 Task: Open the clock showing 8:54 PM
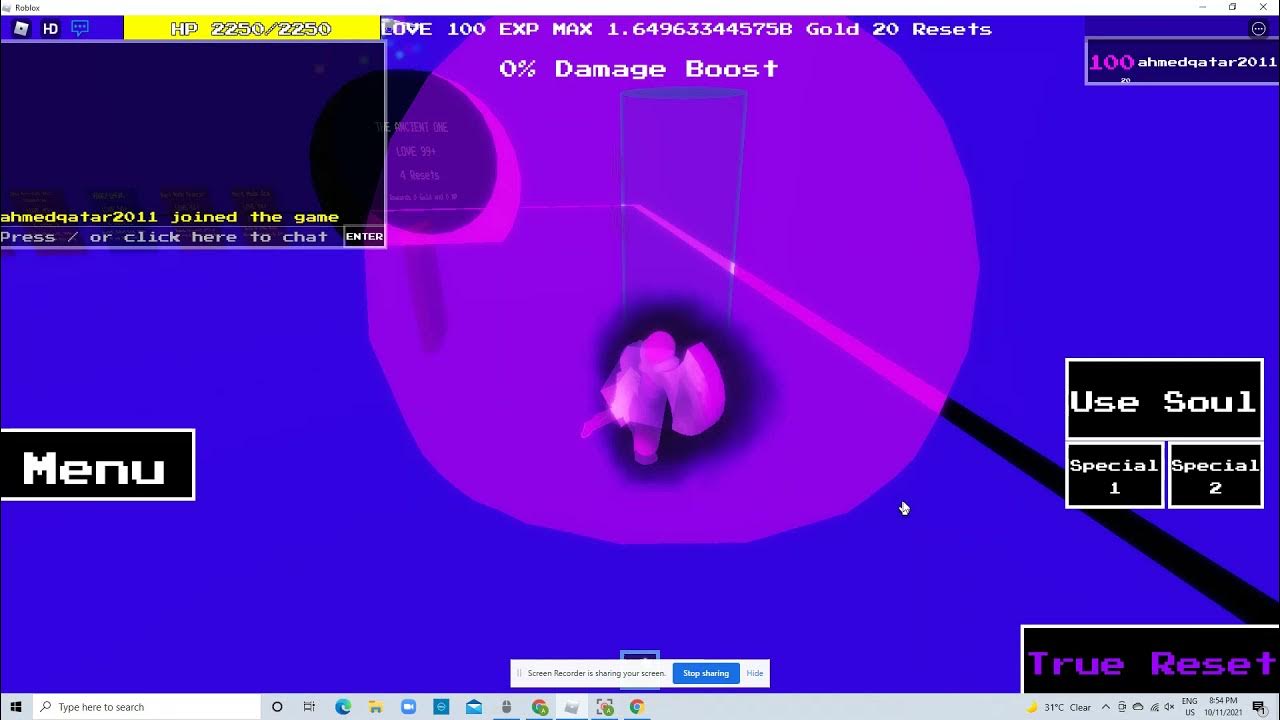(x=1224, y=707)
